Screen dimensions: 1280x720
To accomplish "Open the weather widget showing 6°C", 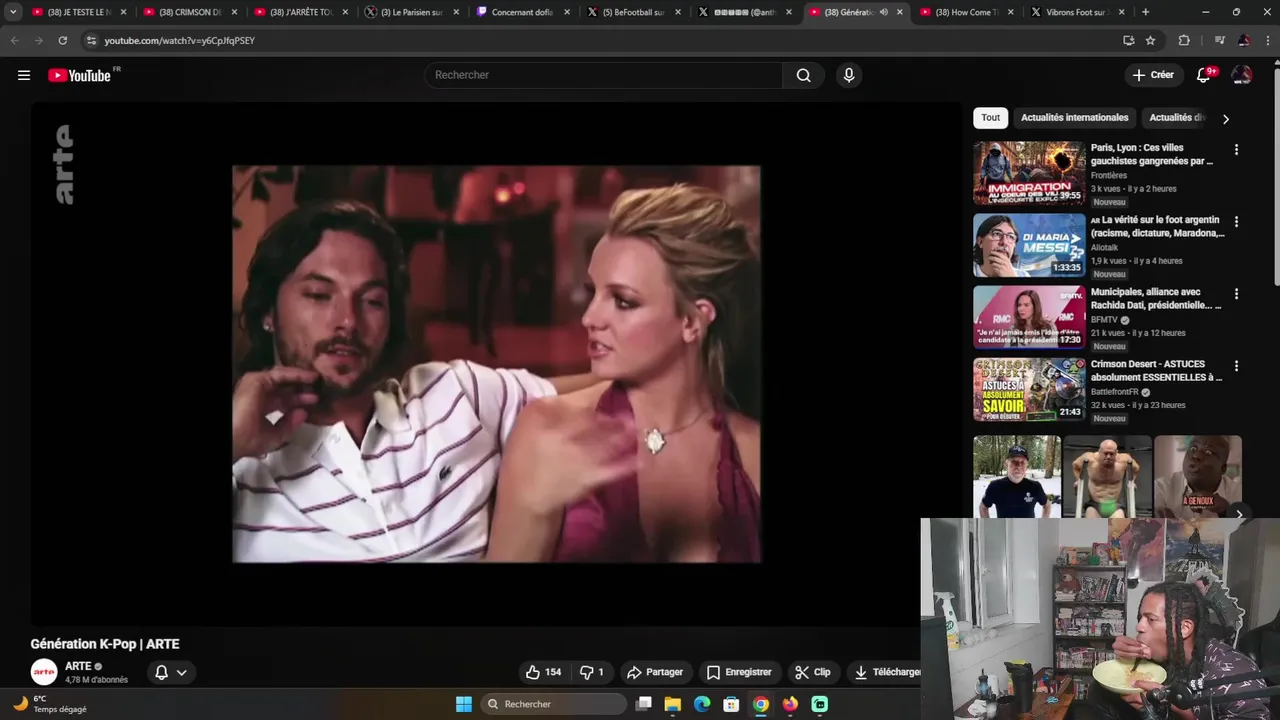I will [x=50, y=704].
